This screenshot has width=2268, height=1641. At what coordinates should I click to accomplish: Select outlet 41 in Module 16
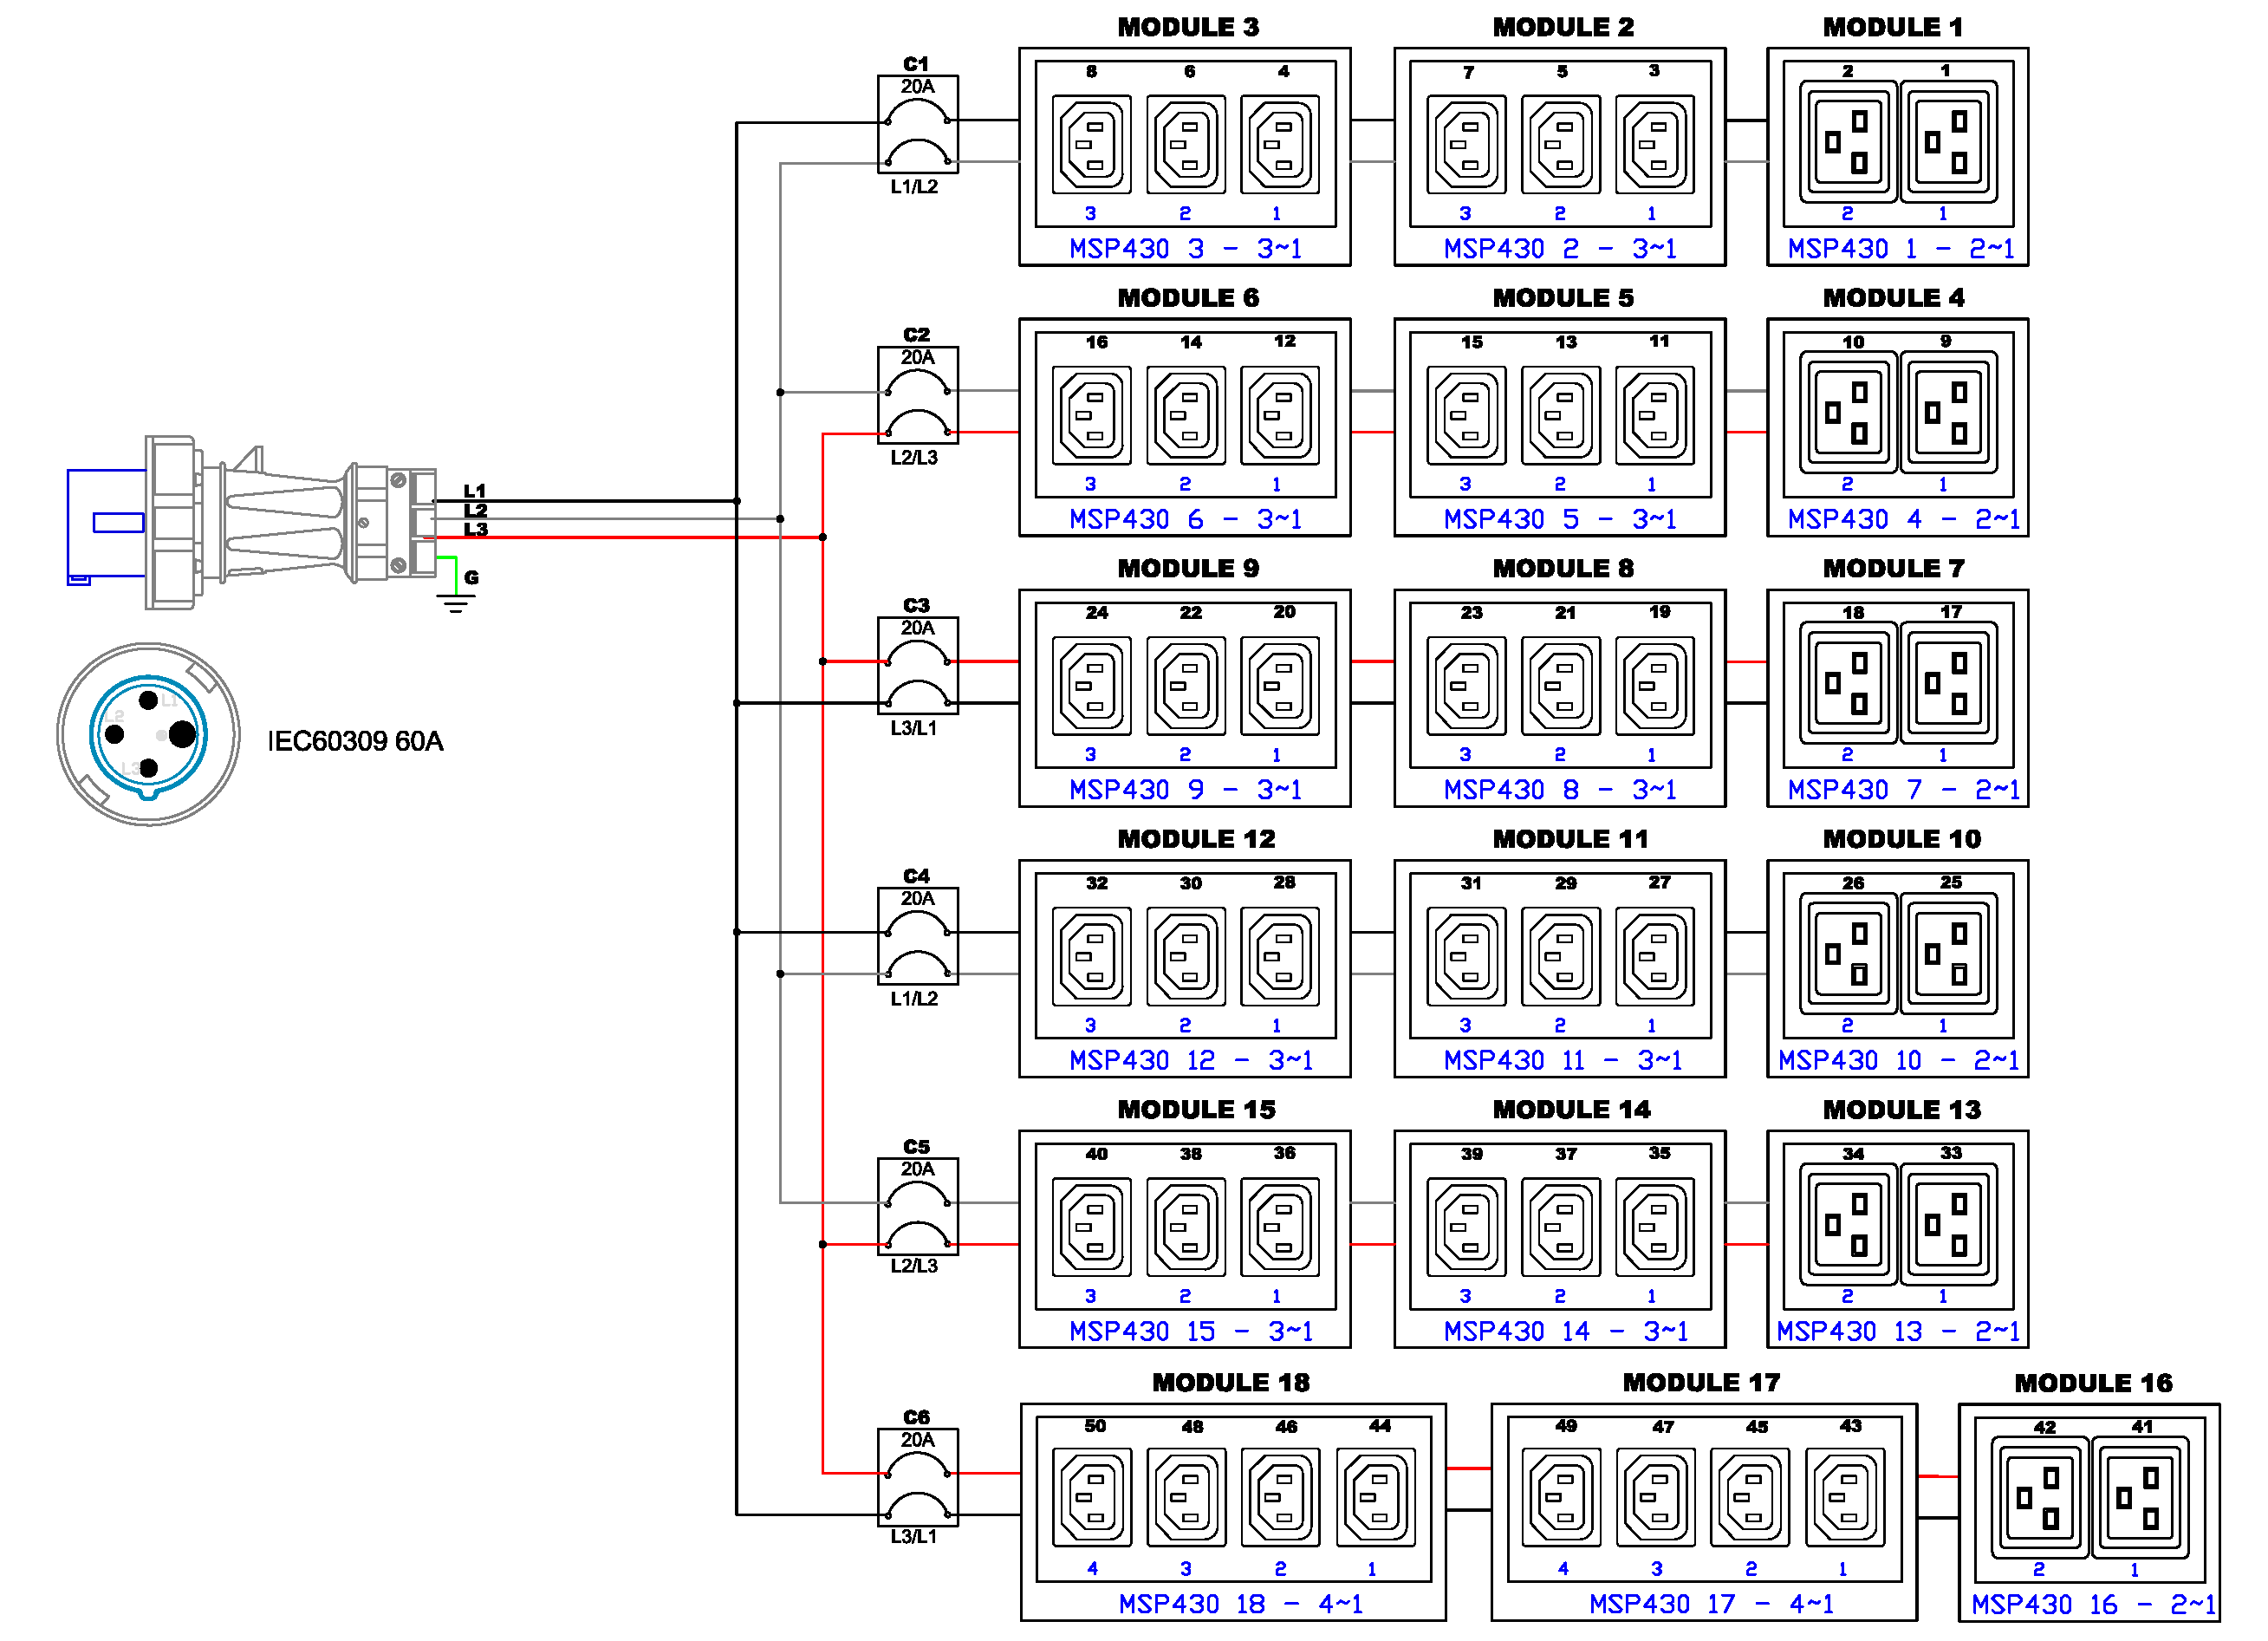tap(2139, 1497)
